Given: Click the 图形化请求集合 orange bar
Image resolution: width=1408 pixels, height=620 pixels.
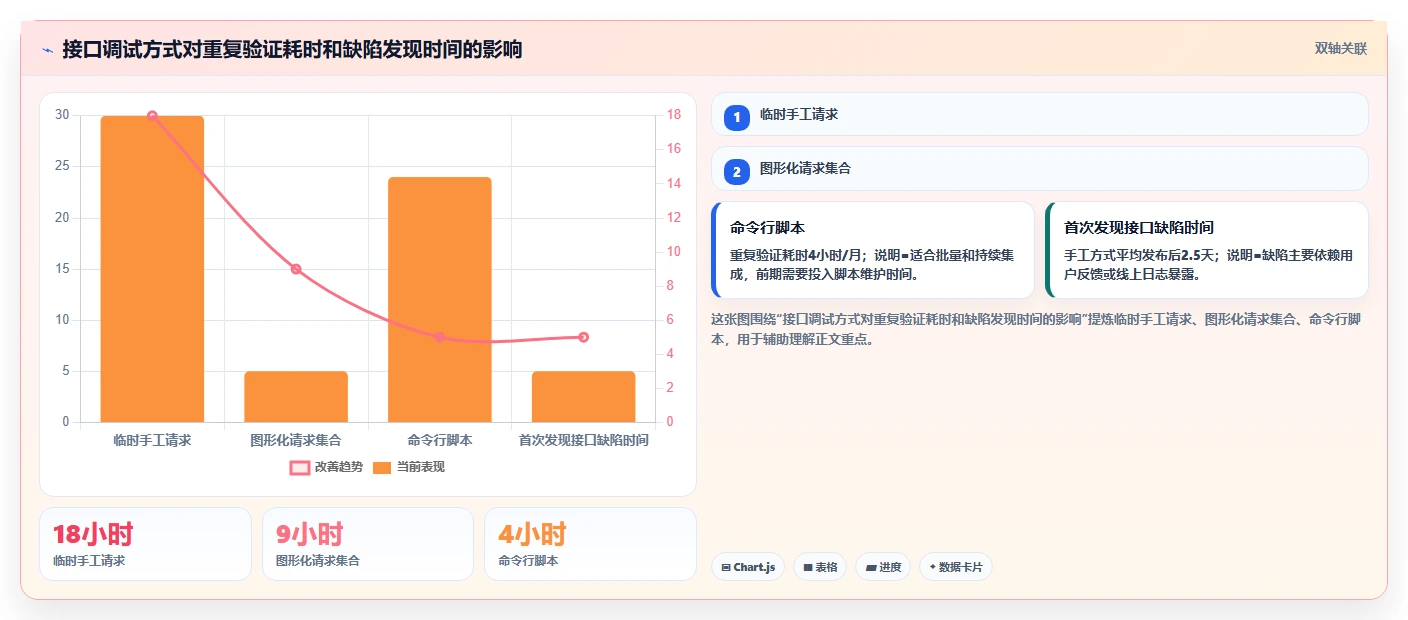Looking at the screenshot, I should (x=296, y=397).
